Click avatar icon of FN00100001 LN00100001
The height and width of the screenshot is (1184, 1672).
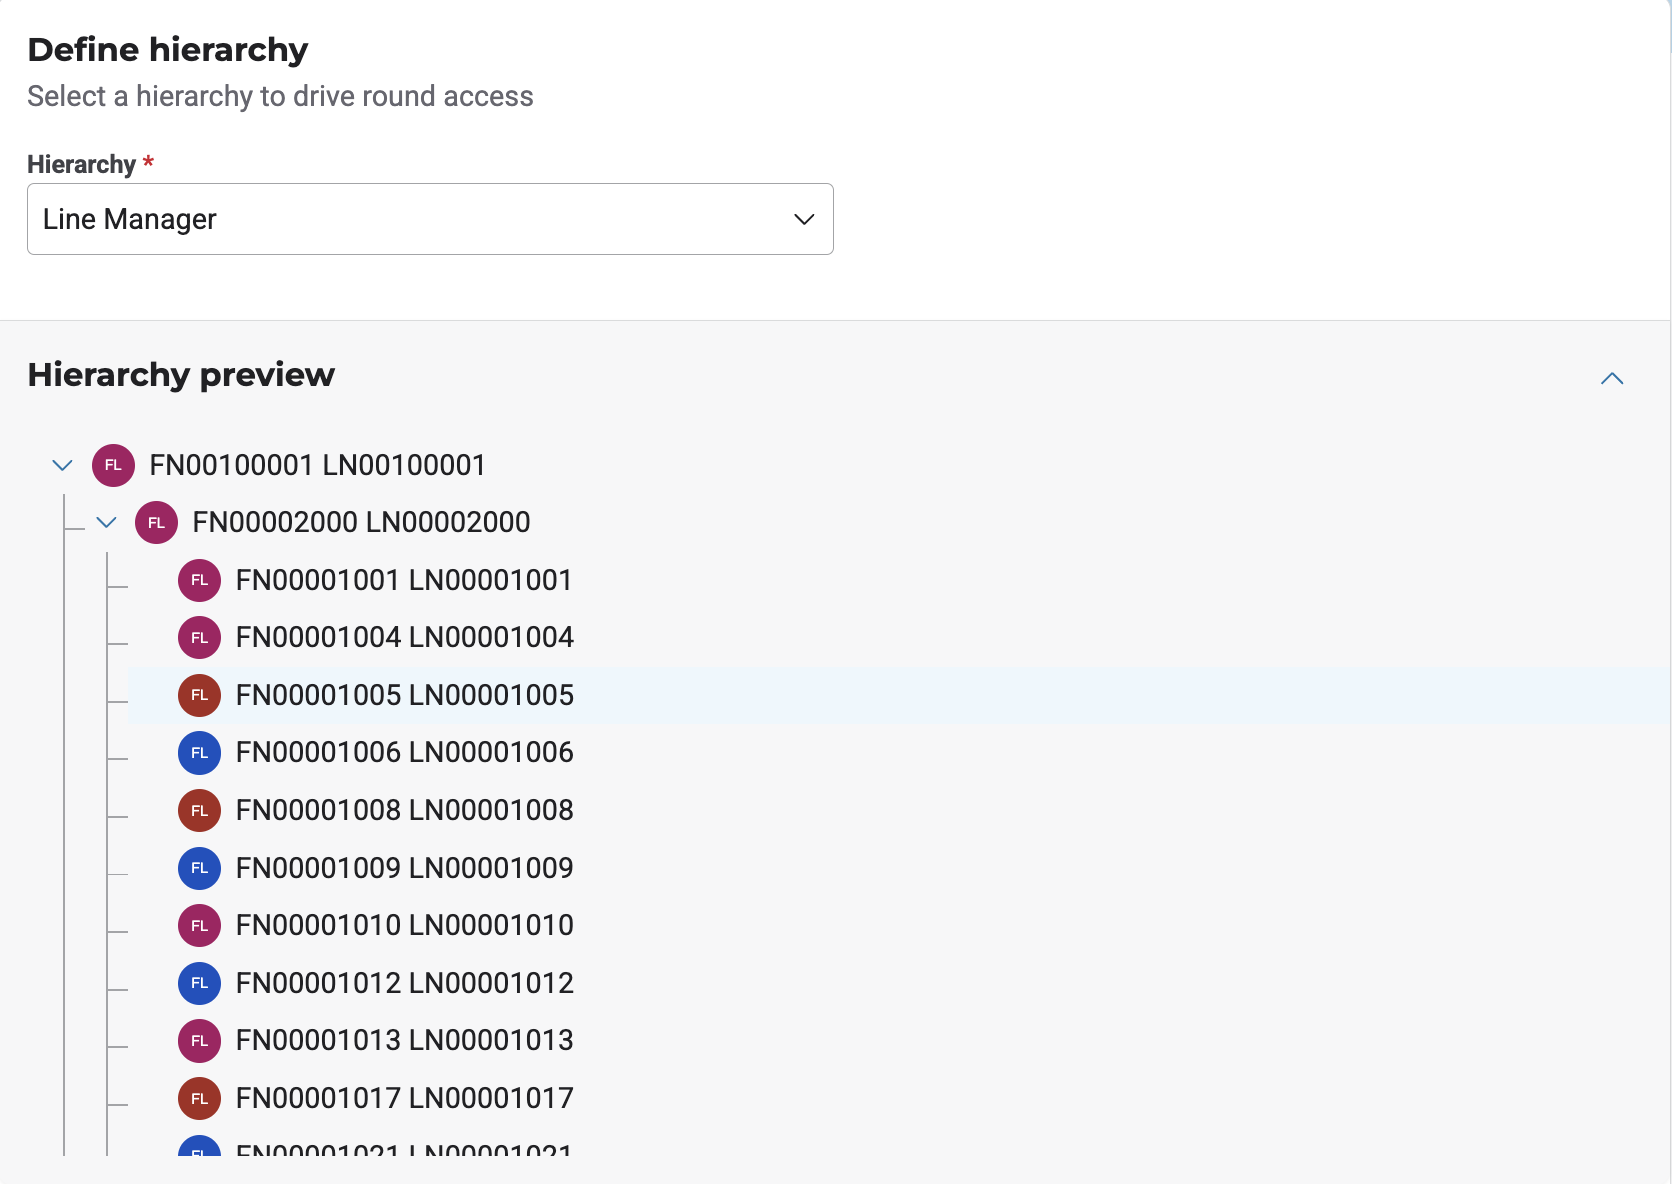tap(113, 465)
